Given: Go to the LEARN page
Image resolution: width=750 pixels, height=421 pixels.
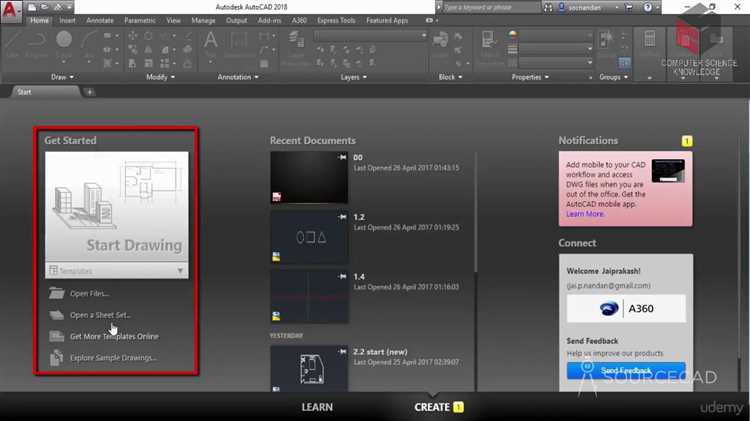Looking at the screenshot, I should 317,407.
